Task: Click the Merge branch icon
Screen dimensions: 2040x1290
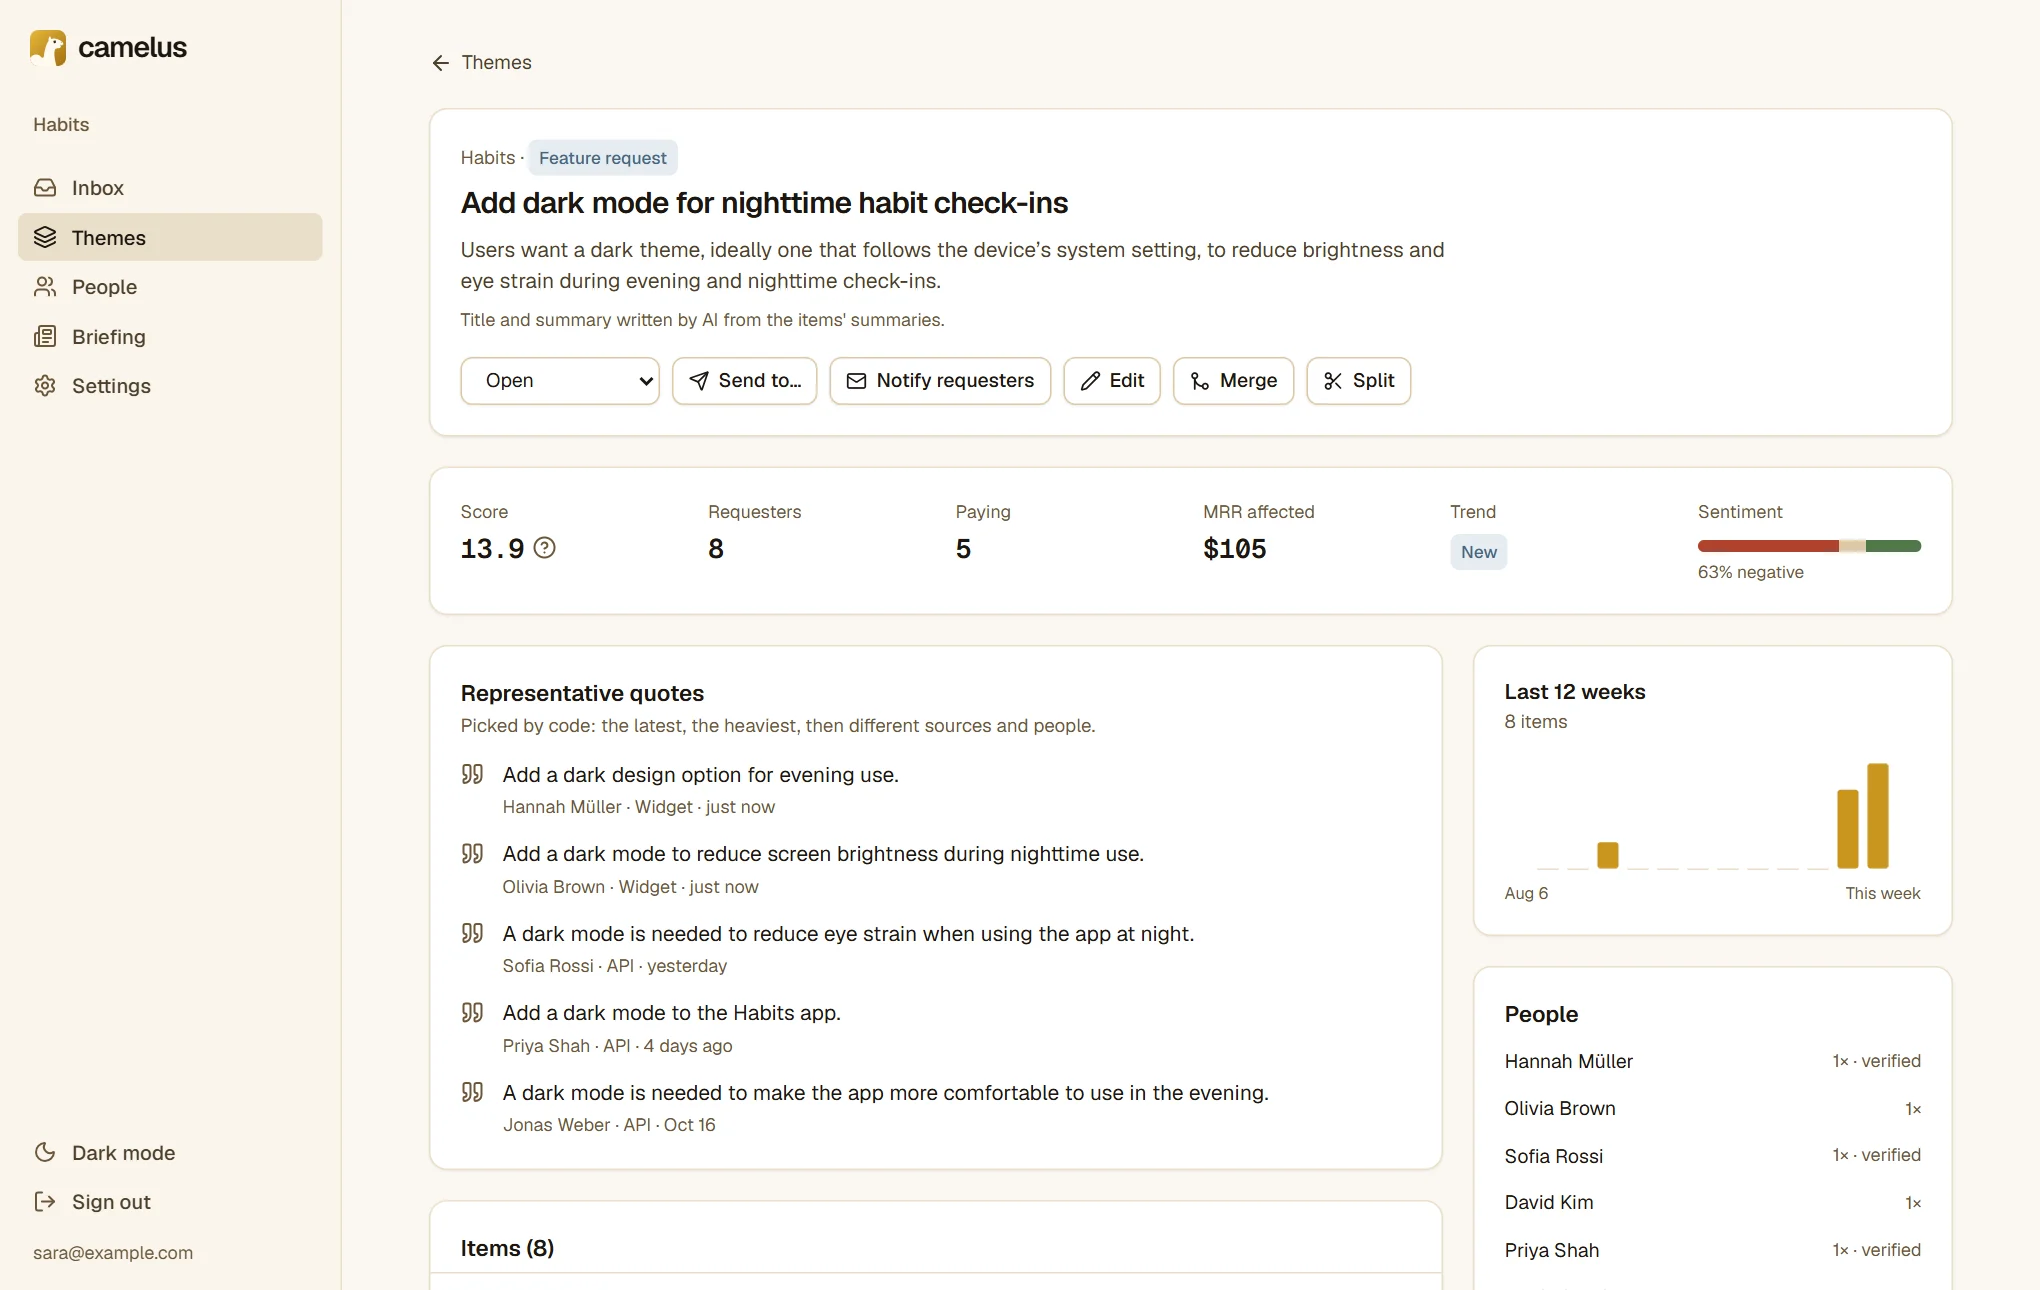Action: click(x=1200, y=381)
